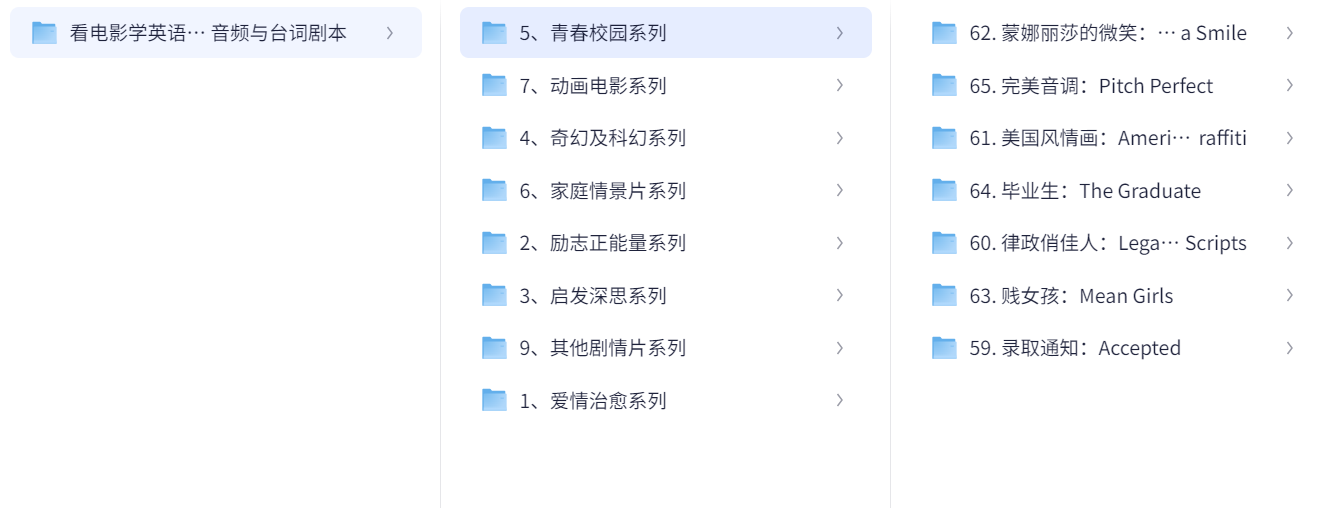The image size is (1330, 508).
Task: Select folder icon of 63. 贱女孩 Mean Girls
Action: (944, 295)
